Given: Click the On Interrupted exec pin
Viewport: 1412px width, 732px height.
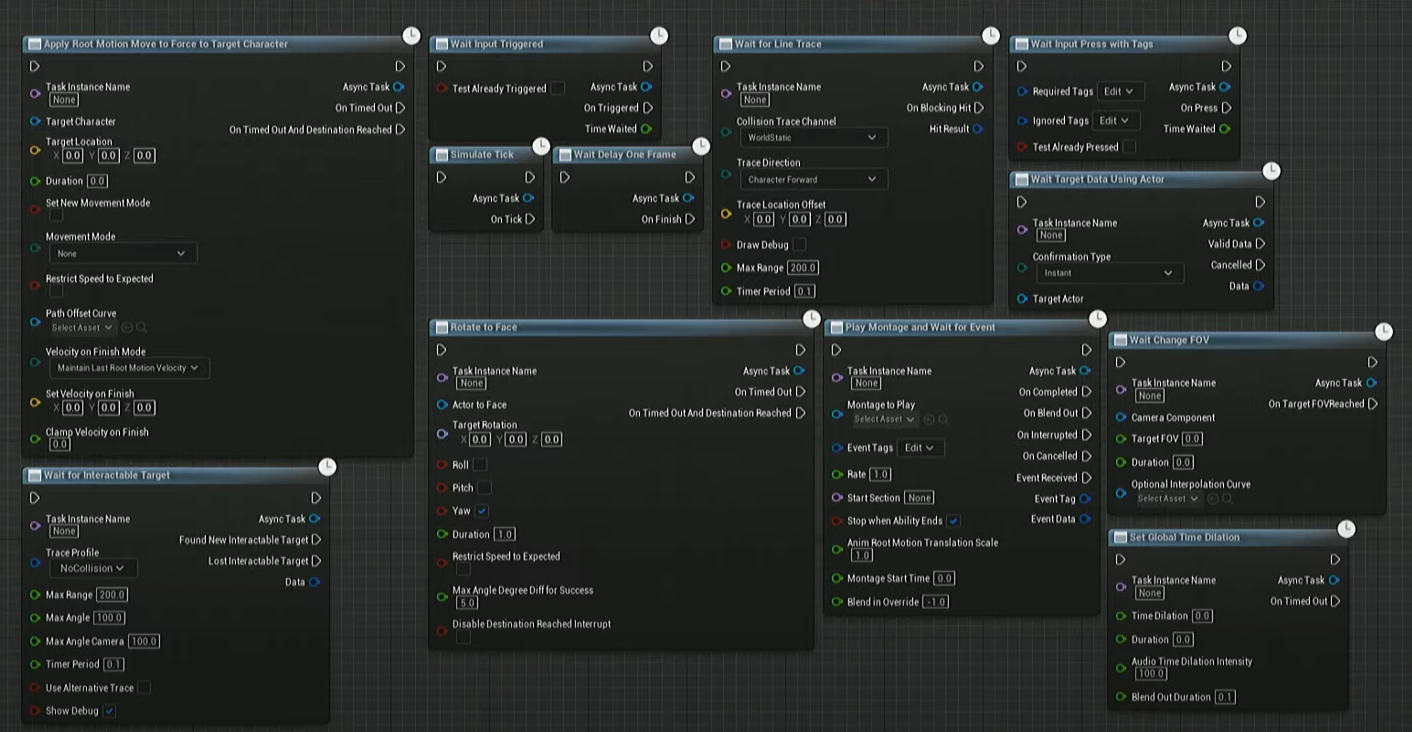Looking at the screenshot, I should 1086,435.
